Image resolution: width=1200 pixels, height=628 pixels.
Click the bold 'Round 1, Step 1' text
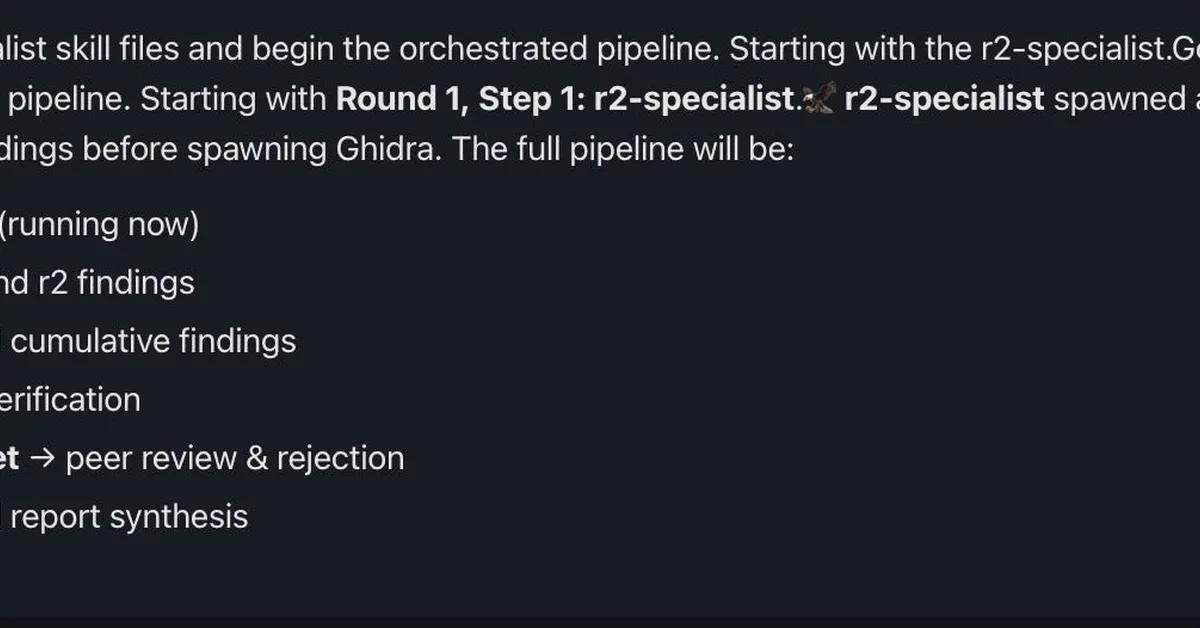[462, 99]
